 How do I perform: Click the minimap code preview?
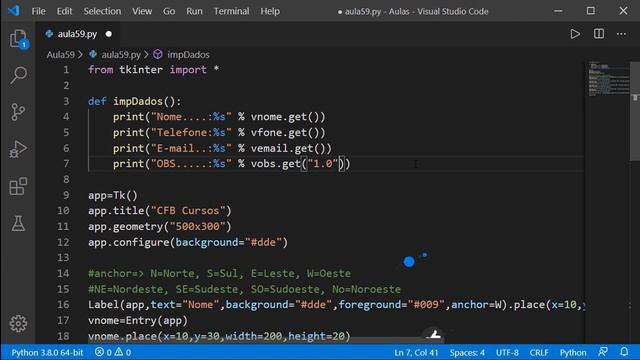(x=608, y=79)
